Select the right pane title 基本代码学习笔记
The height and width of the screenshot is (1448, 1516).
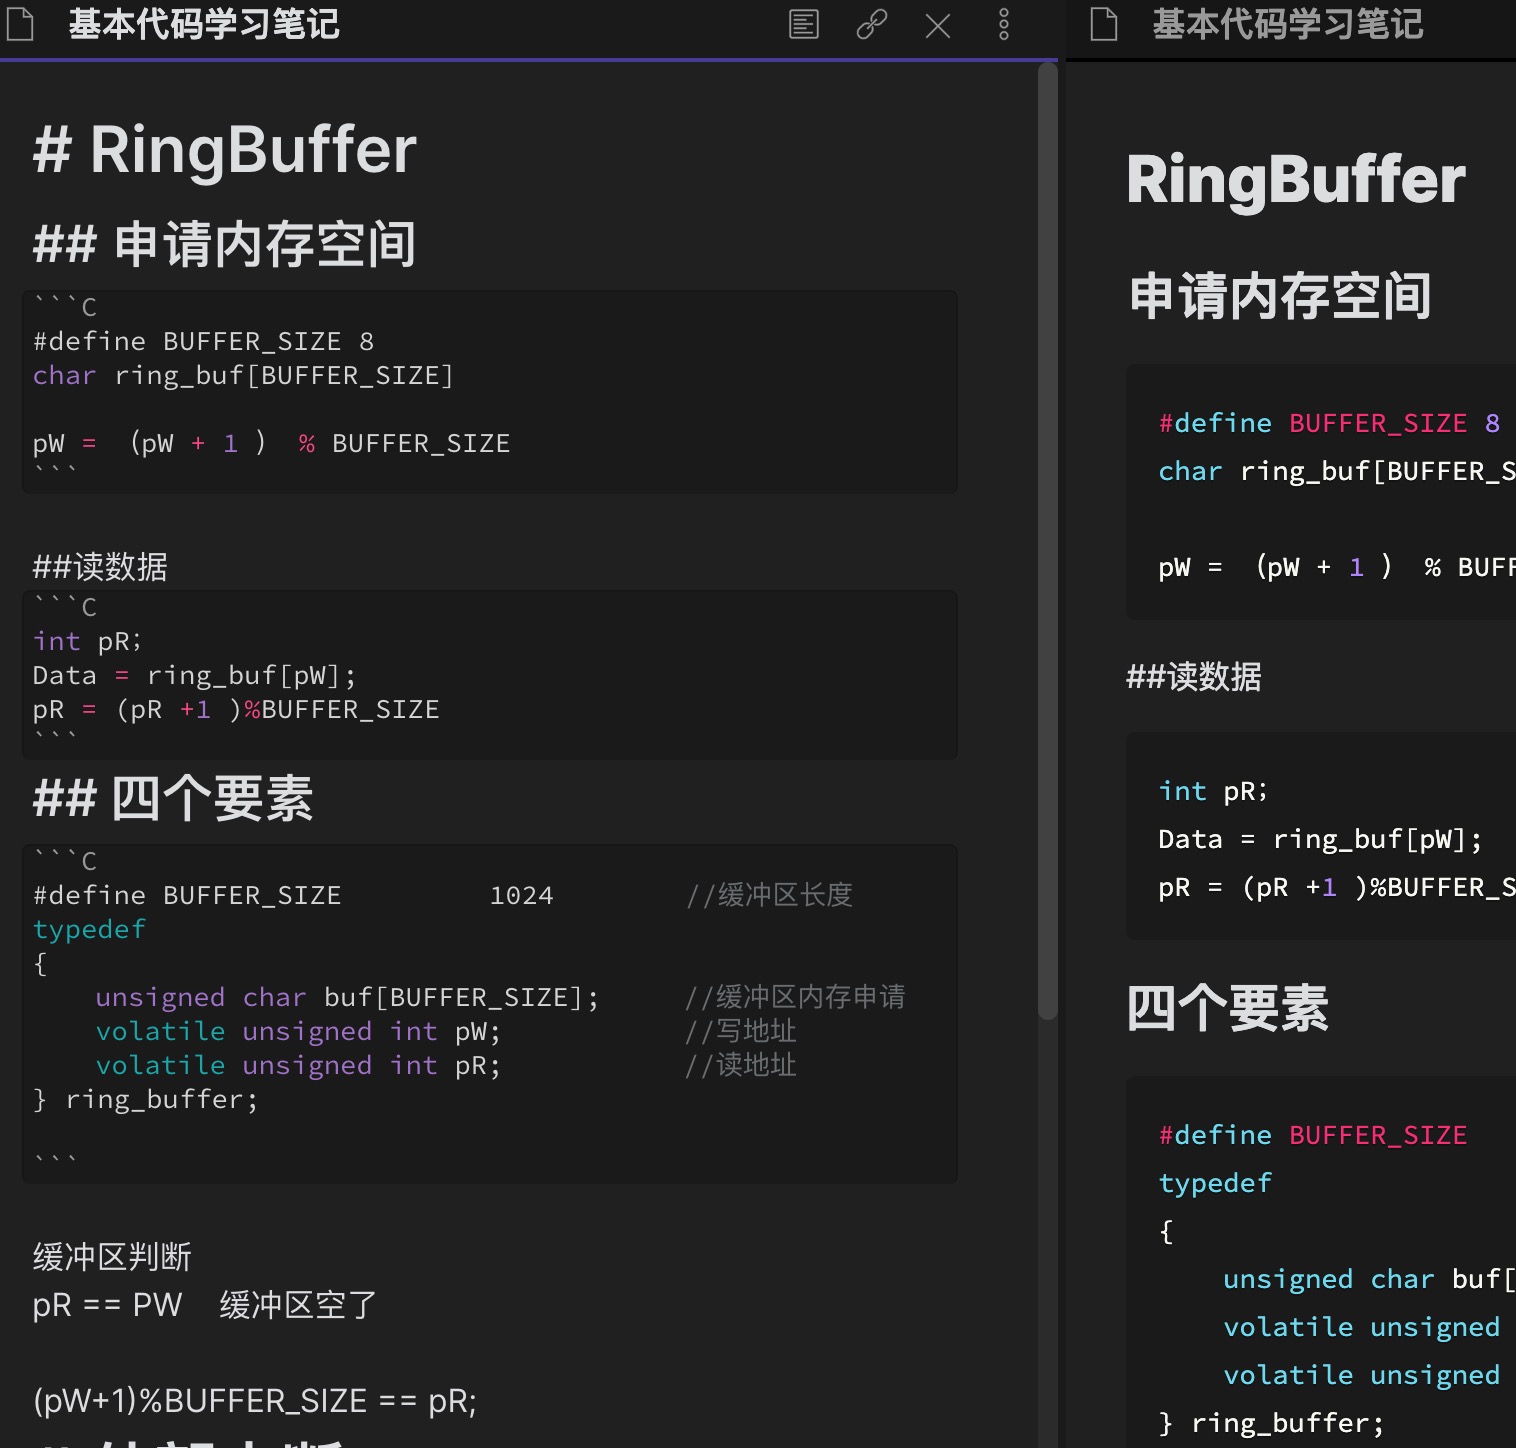pyautogui.click(x=1288, y=24)
